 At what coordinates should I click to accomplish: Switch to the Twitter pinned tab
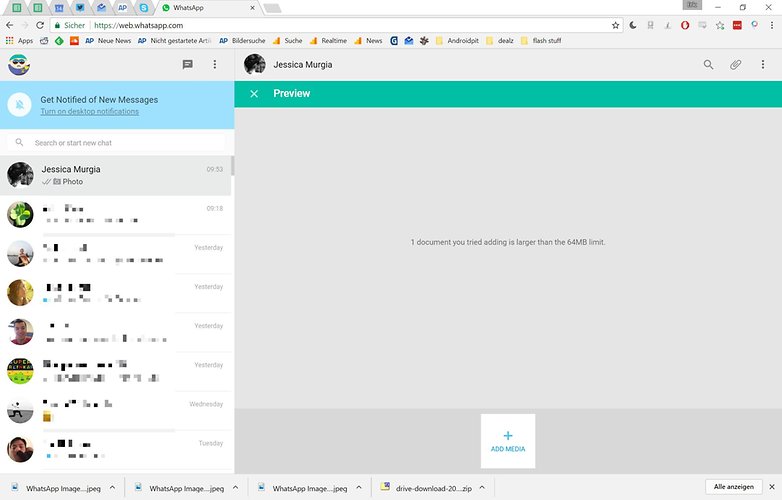pyautogui.click(x=80, y=7)
